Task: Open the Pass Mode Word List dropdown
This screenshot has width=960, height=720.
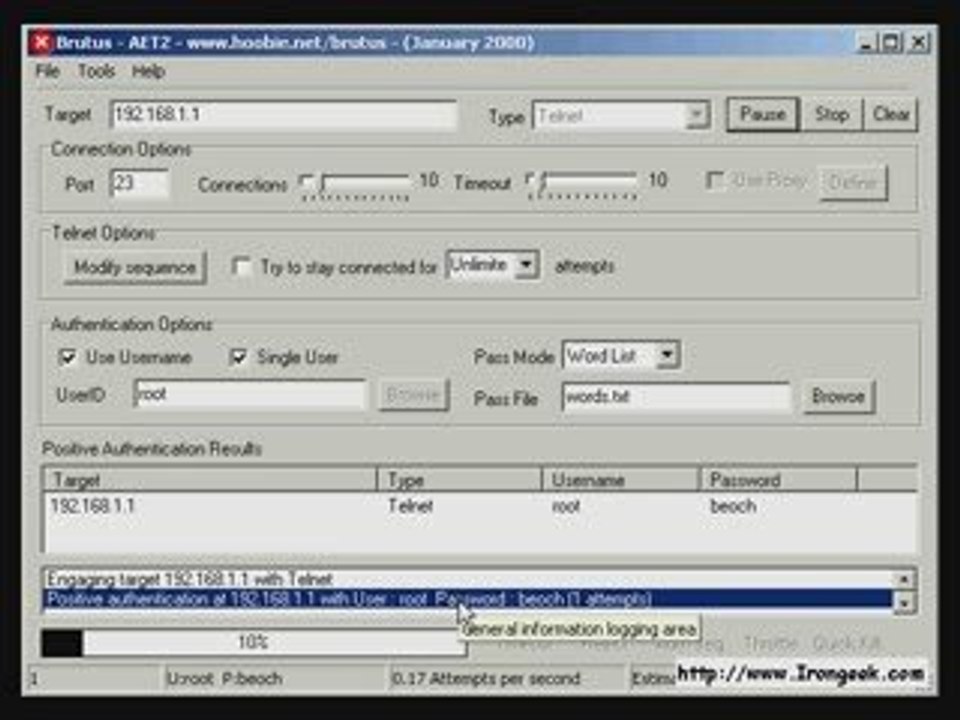Action: pos(621,356)
